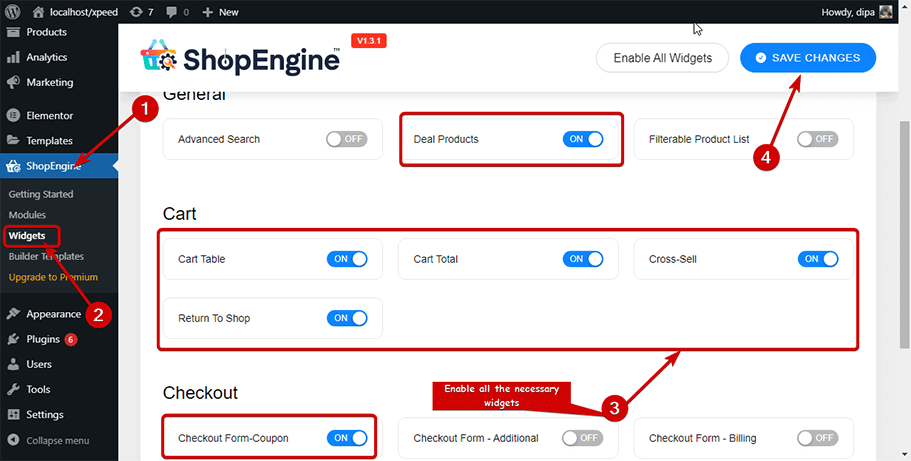Open Getting Started submenu item
This screenshot has height=461, width=911.
click(x=41, y=194)
